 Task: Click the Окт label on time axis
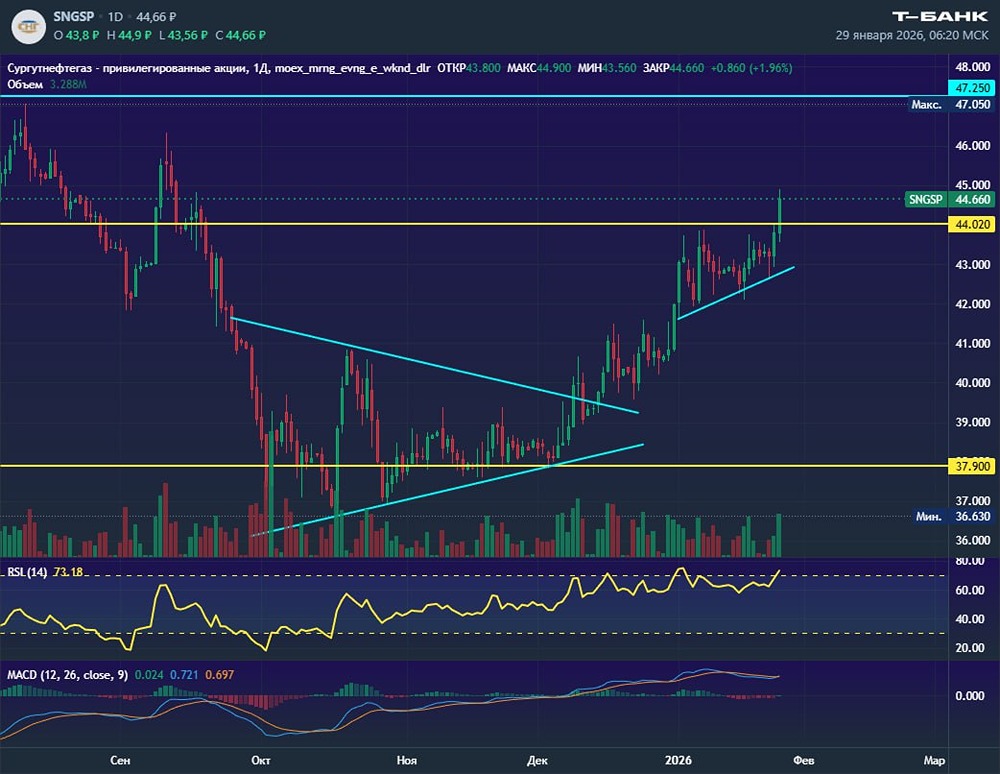261,760
